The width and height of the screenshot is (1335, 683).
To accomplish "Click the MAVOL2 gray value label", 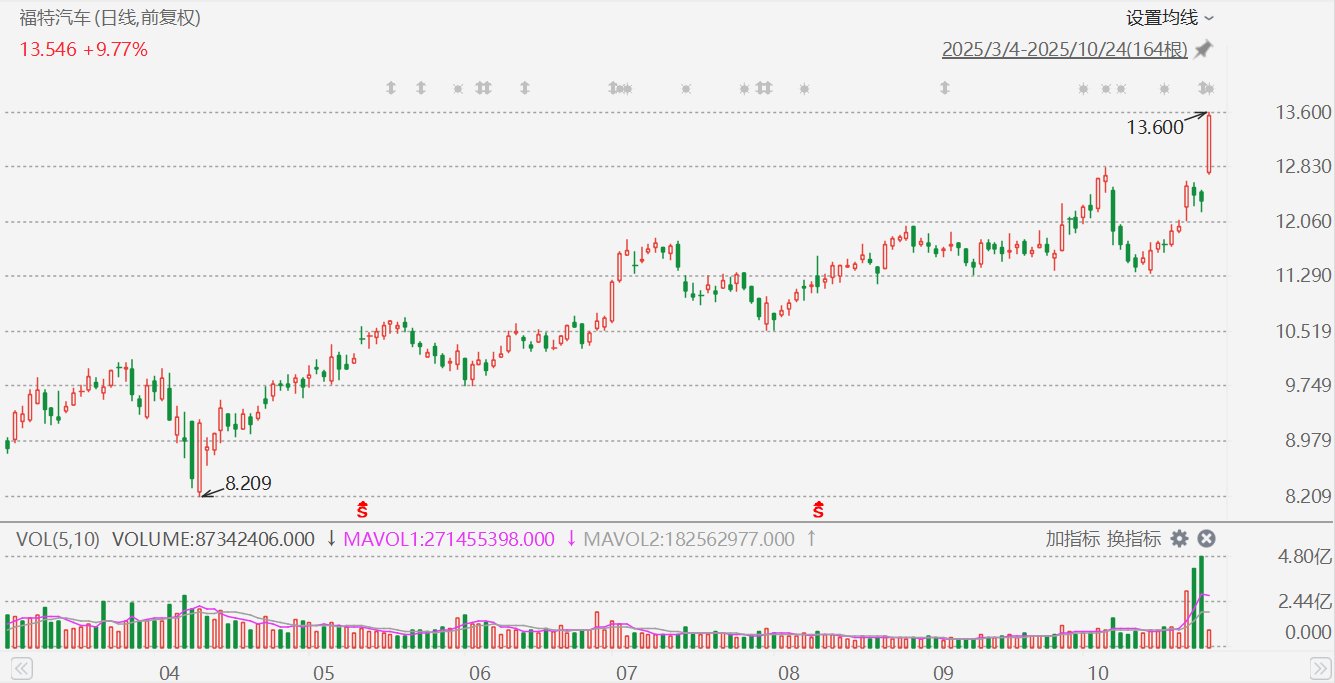I will (688, 539).
